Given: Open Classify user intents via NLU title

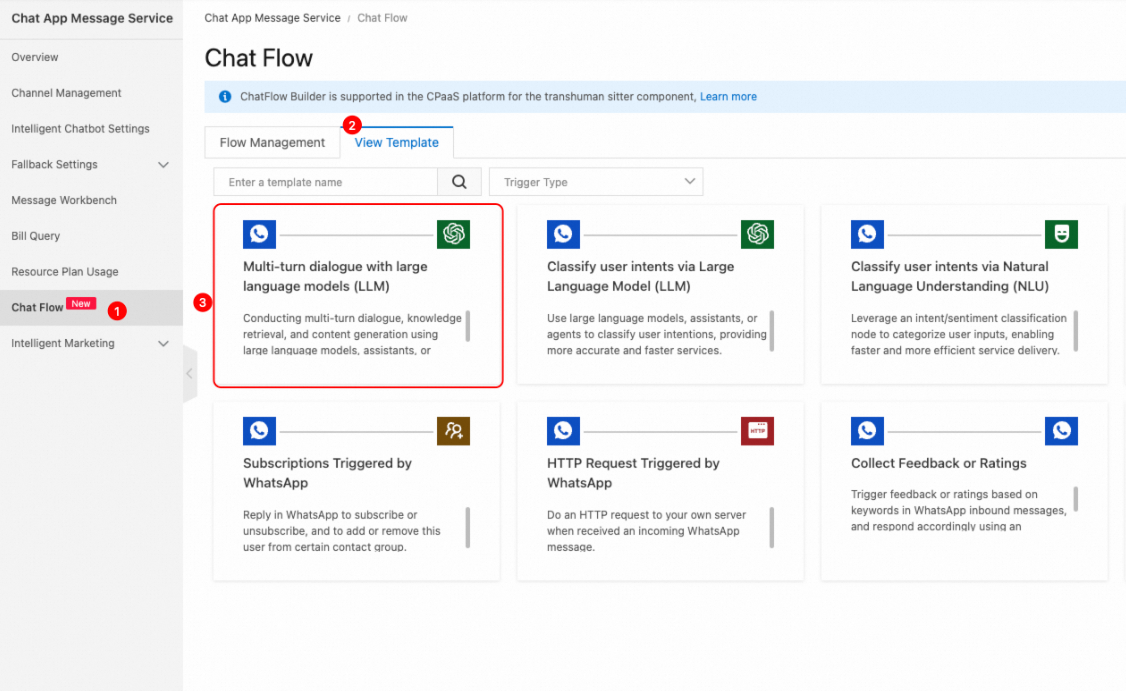Looking at the screenshot, I should [x=950, y=276].
